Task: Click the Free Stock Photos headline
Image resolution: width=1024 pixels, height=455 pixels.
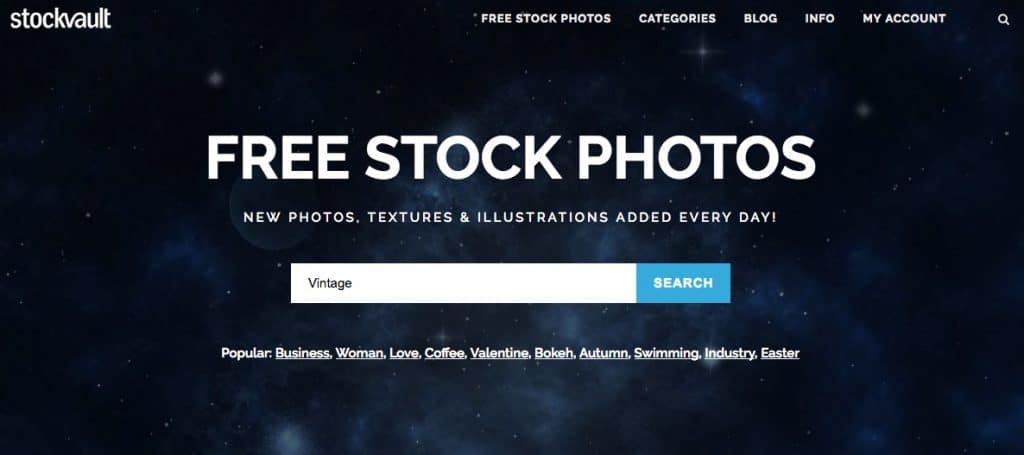Action: coord(511,159)
